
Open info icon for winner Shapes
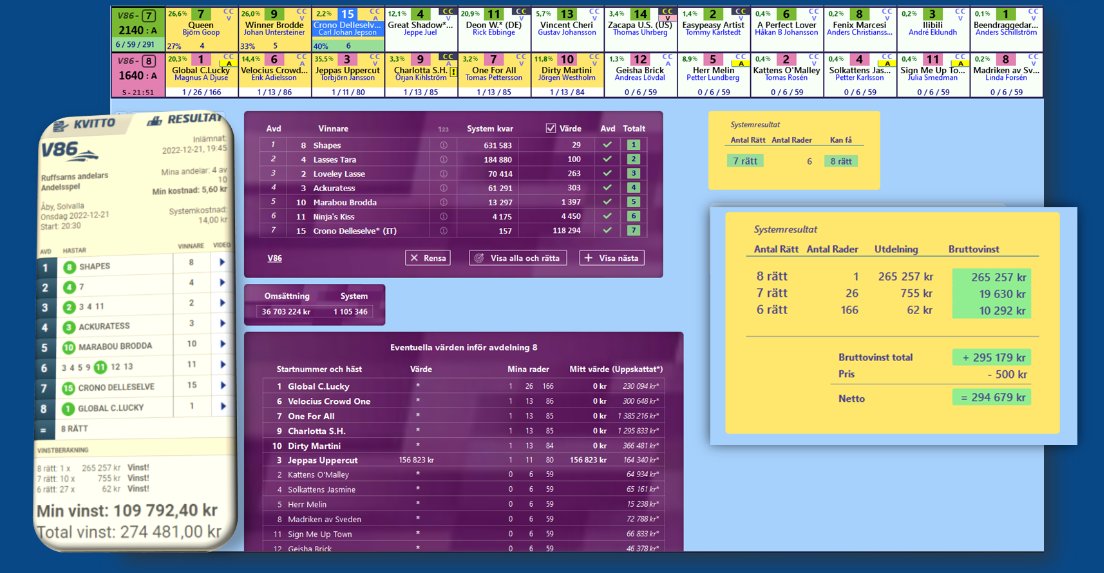[443, 145]
